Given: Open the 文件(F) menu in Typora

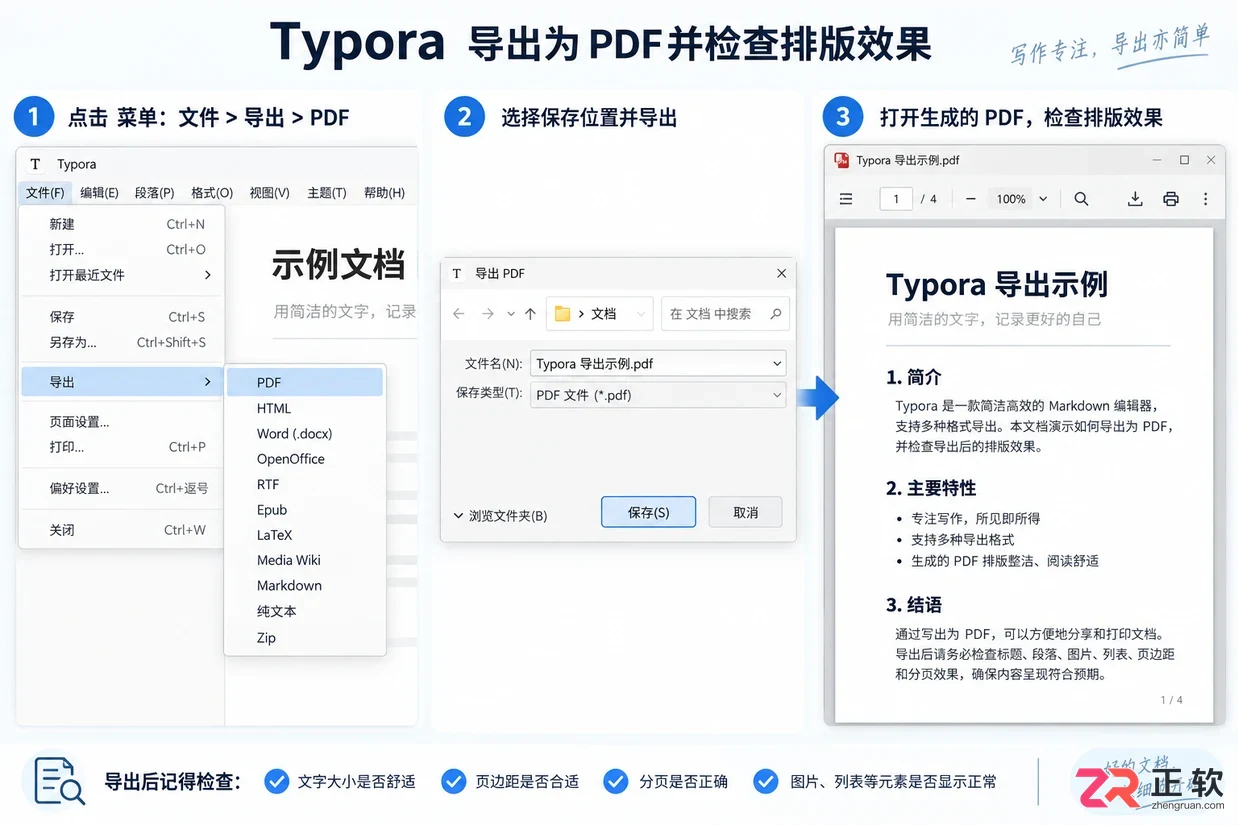Looking at the screenshot, I should point(45,193).
